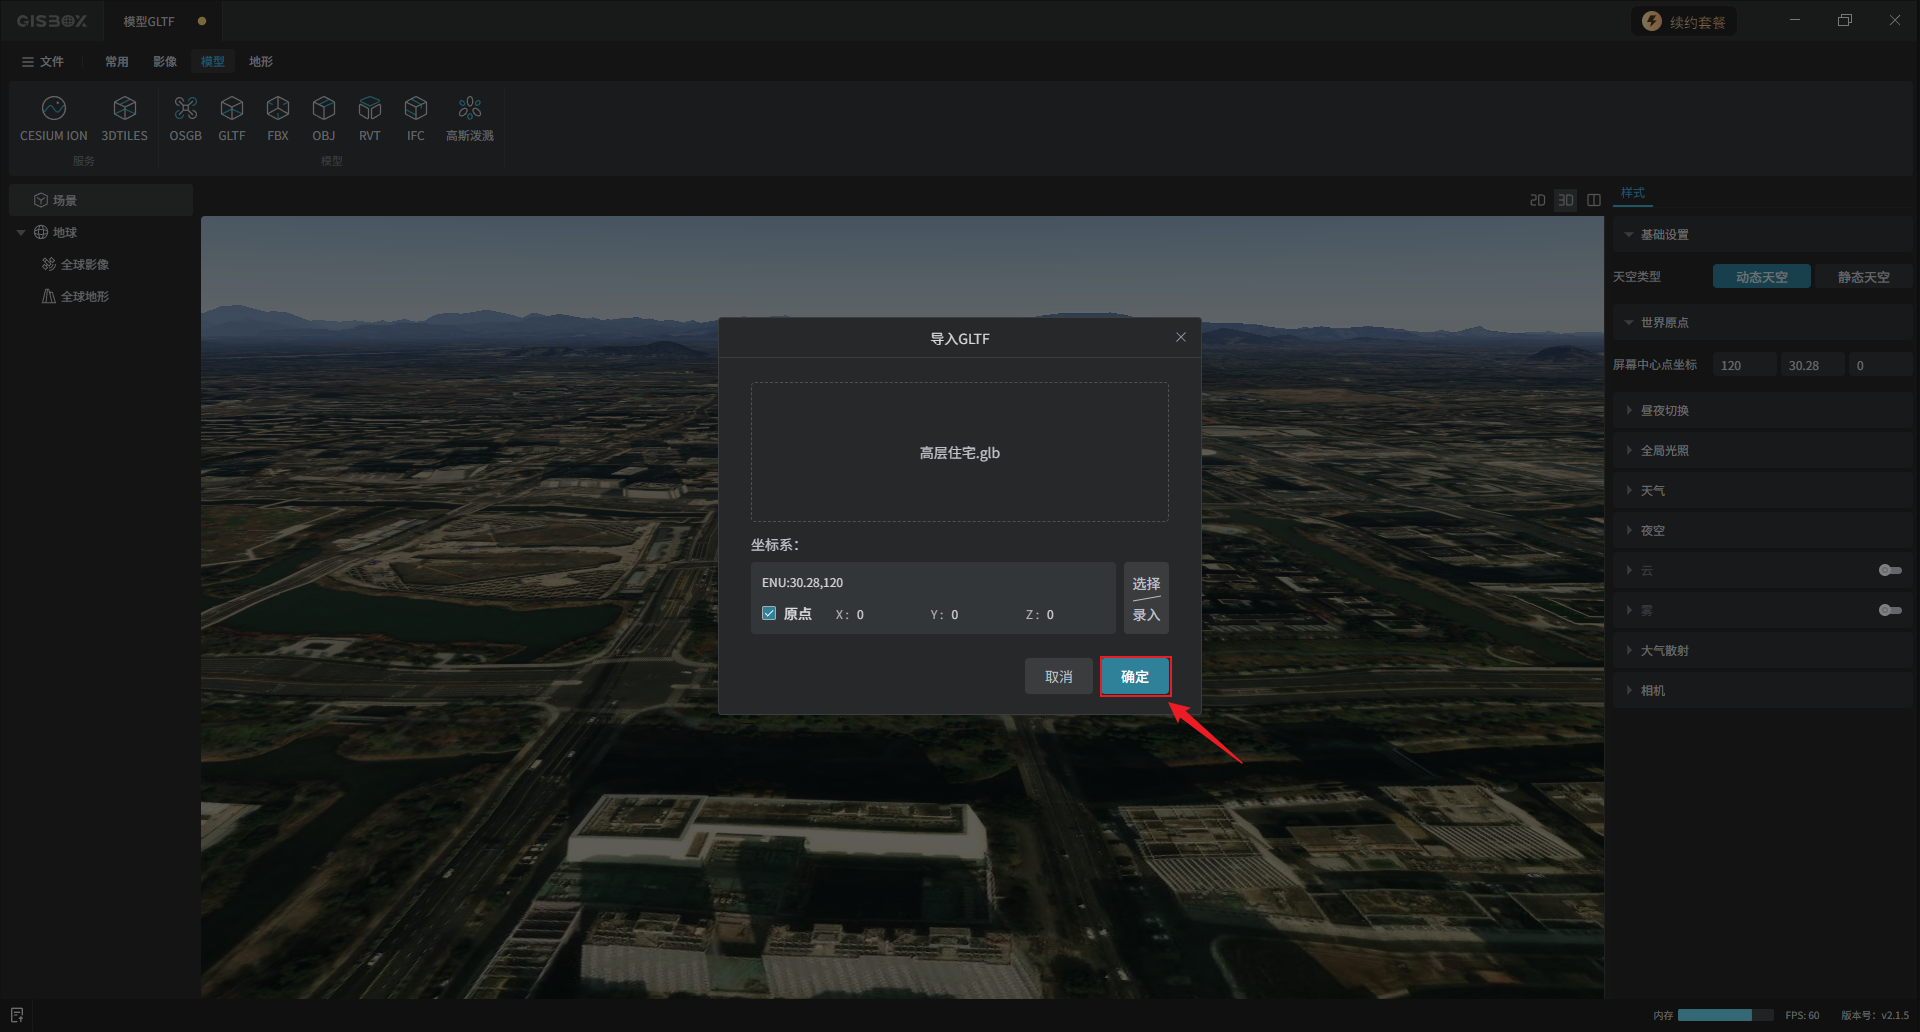Open the OSGB model importer
1920x1032 pixels.
[185, 109]
